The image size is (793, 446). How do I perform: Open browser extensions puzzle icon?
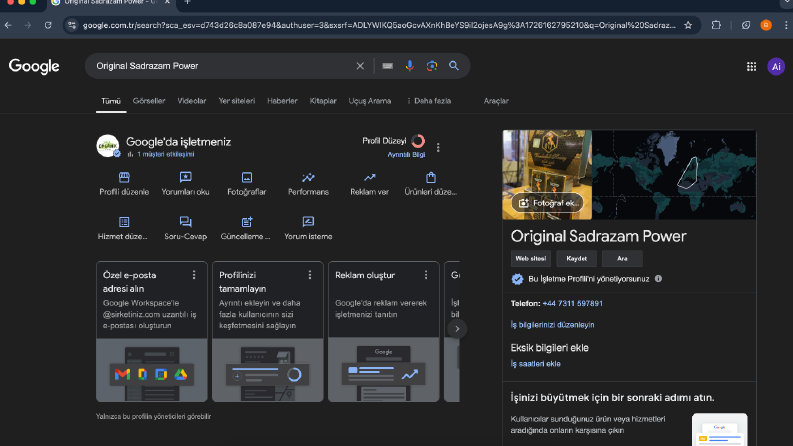click(716, 25)
